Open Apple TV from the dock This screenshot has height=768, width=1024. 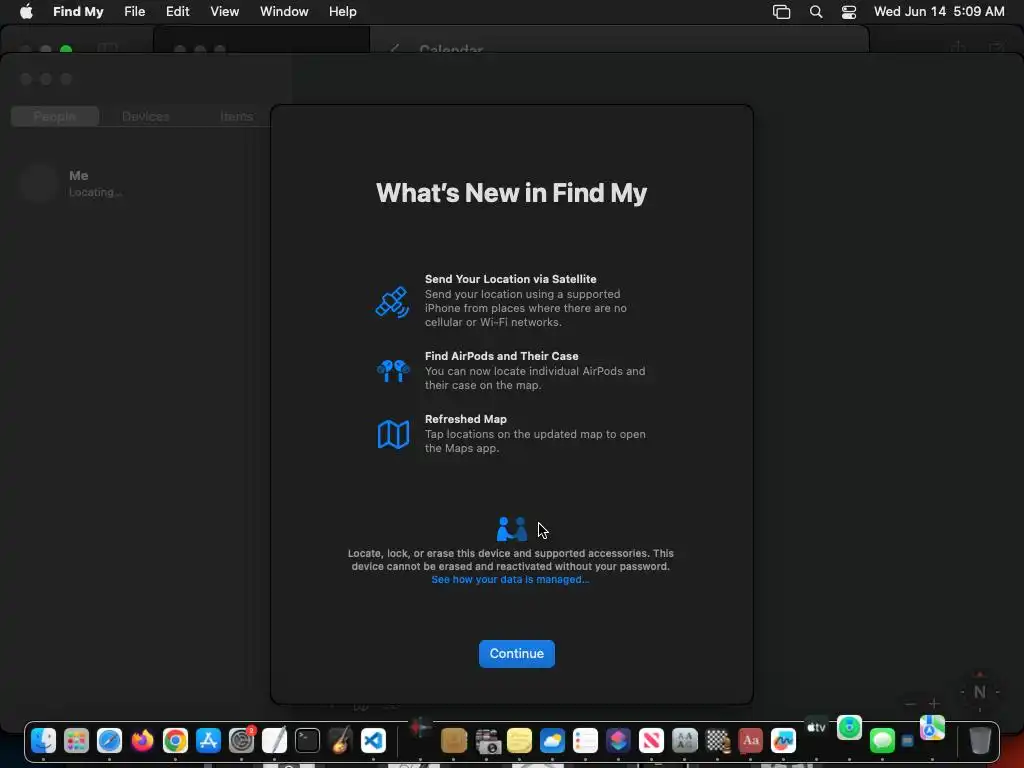coord(816,727)
